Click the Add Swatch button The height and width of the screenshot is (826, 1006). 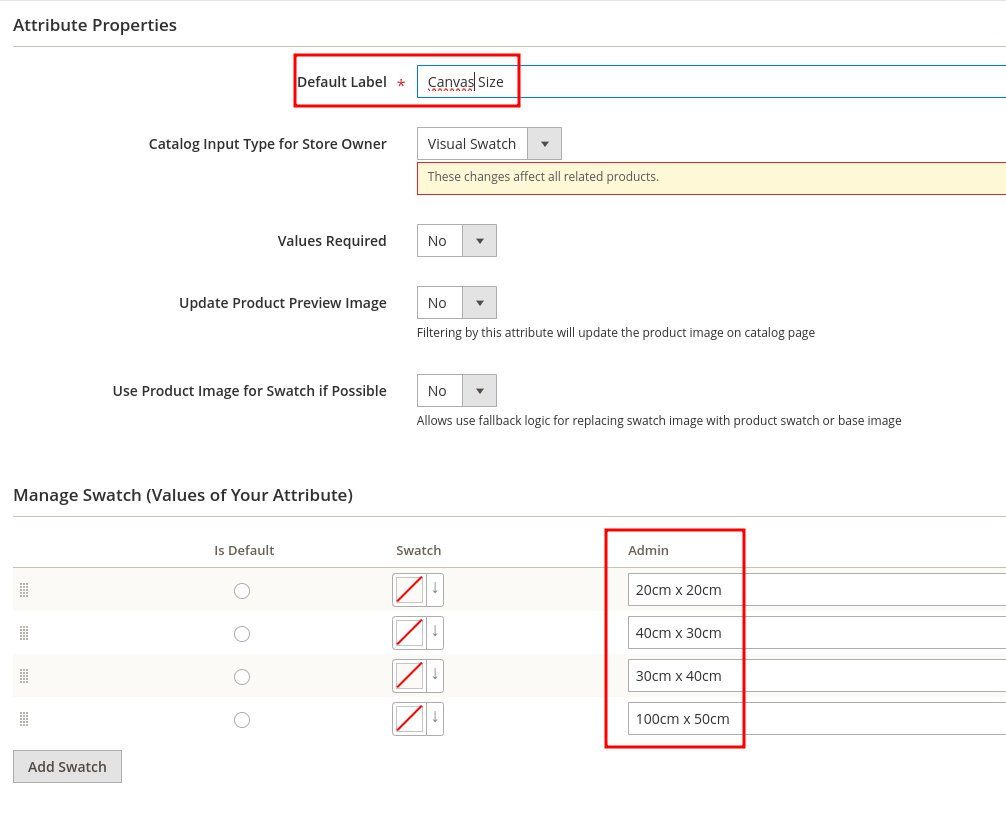[x=67, y=767]
